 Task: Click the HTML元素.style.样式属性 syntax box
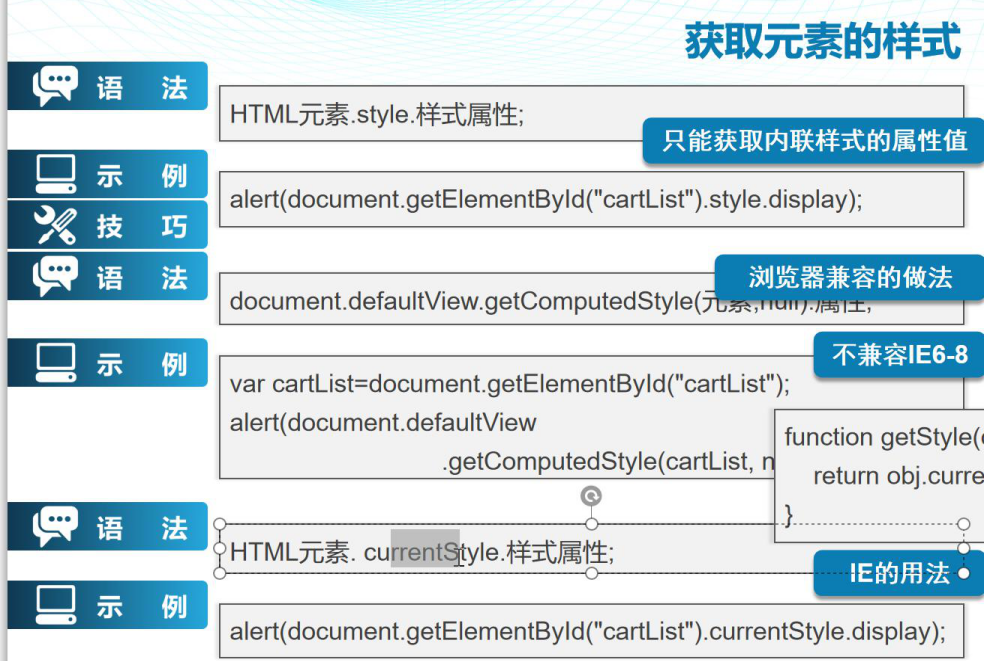400,113
